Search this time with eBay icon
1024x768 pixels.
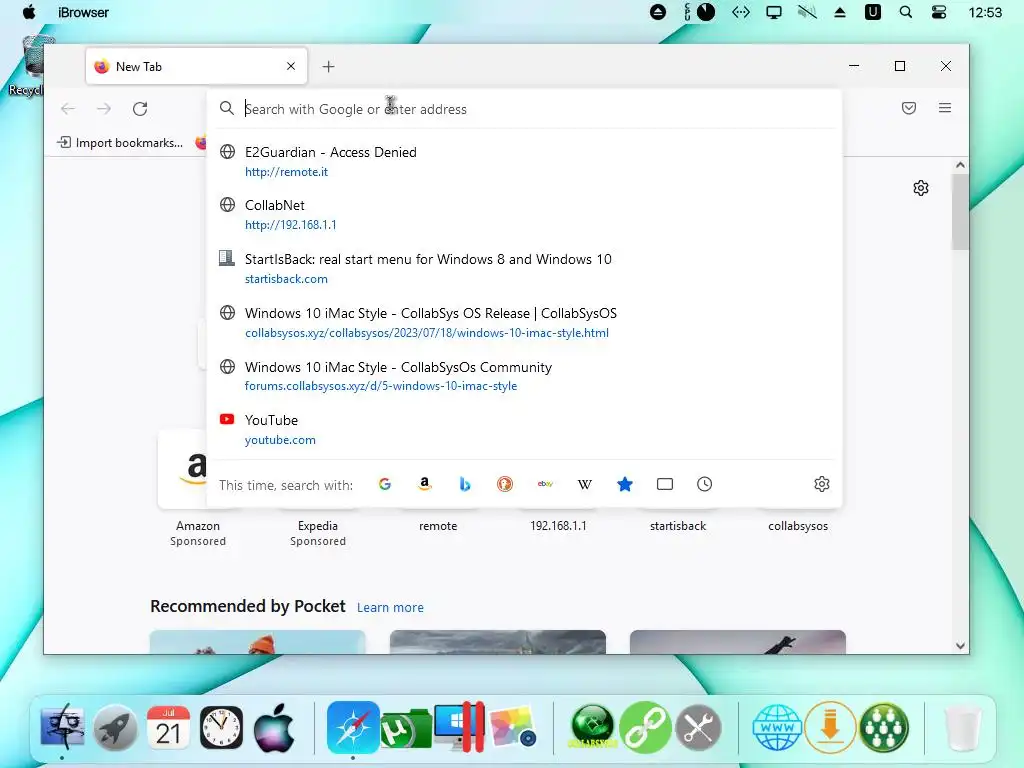click(545, 484)
